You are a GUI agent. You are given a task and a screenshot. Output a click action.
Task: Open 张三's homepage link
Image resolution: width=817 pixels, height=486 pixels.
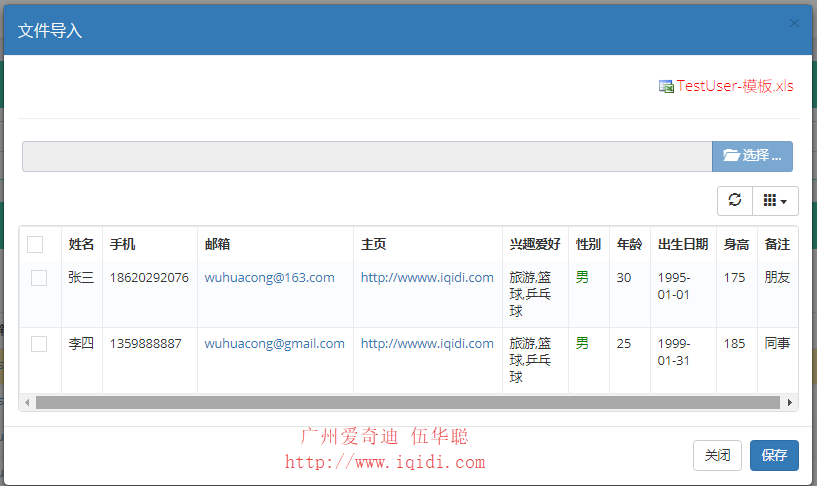427,277
